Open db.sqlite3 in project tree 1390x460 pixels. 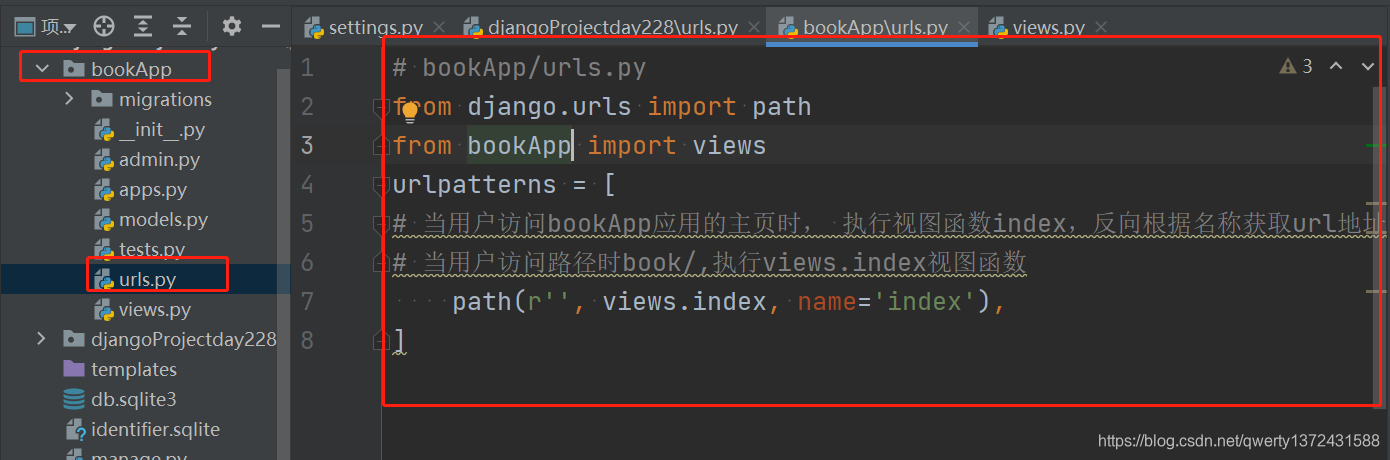pos(134,399)
